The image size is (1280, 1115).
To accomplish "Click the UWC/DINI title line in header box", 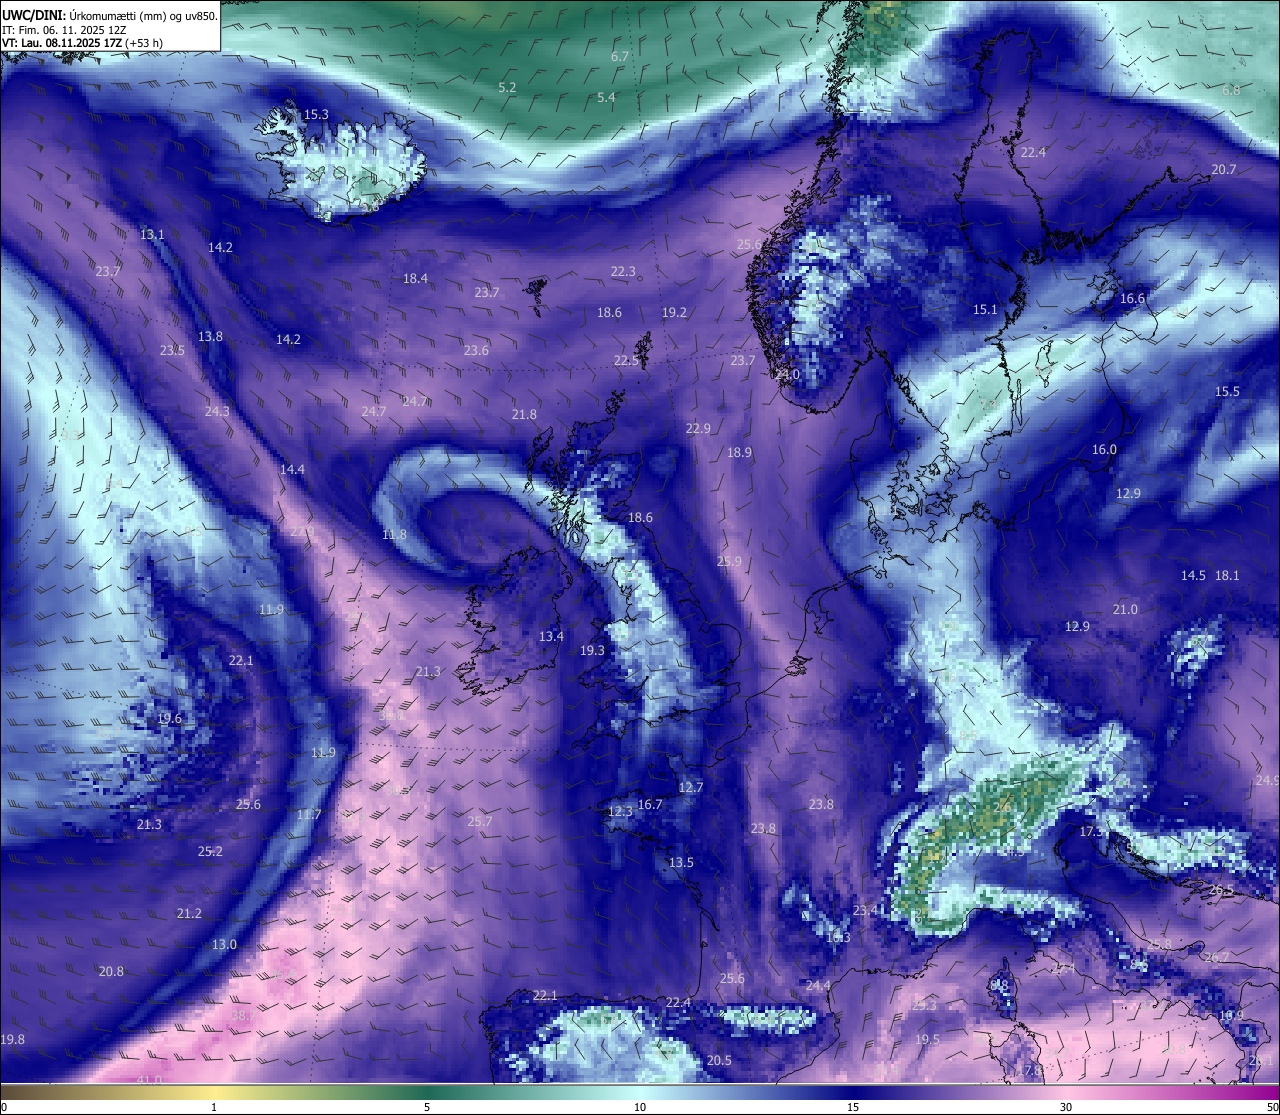I will tap(109, 16).
